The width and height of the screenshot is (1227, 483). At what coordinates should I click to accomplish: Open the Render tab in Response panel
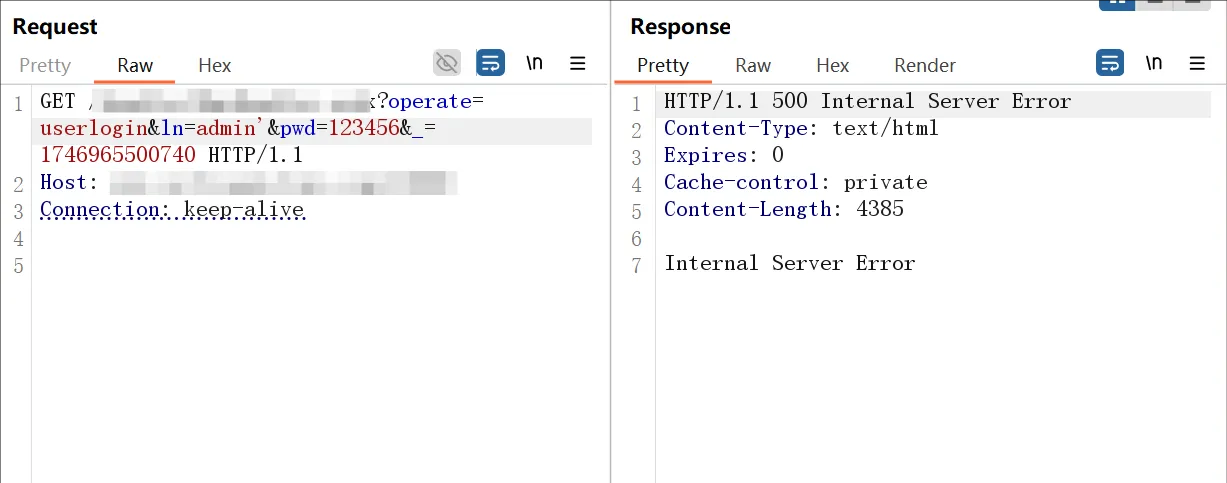coord(925,66)
